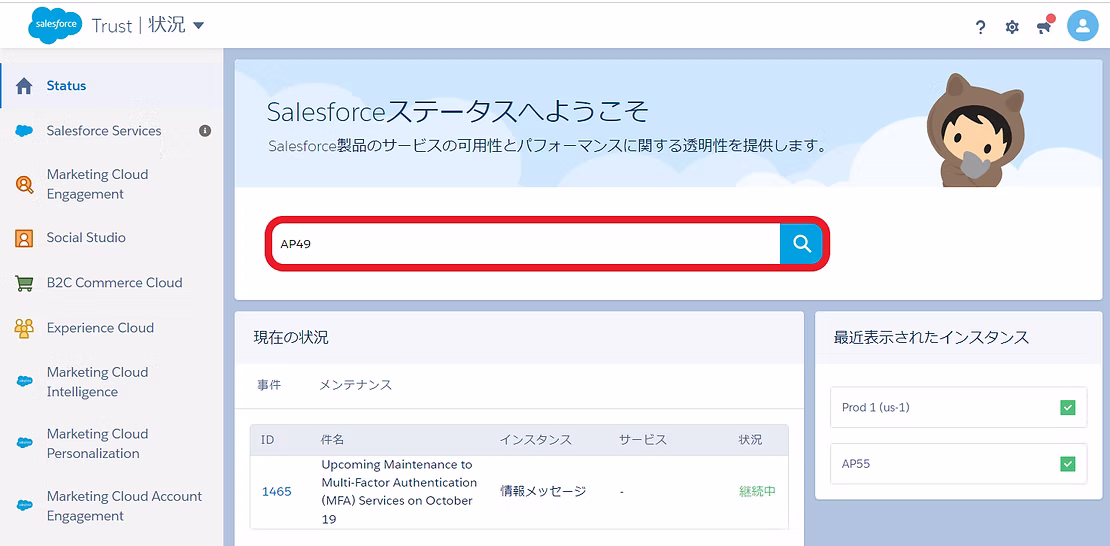Image resolution: width=1110 pixels, height=546 pixels.
Task: Open the user profile avatar
Action: [x=1082, y=26]
